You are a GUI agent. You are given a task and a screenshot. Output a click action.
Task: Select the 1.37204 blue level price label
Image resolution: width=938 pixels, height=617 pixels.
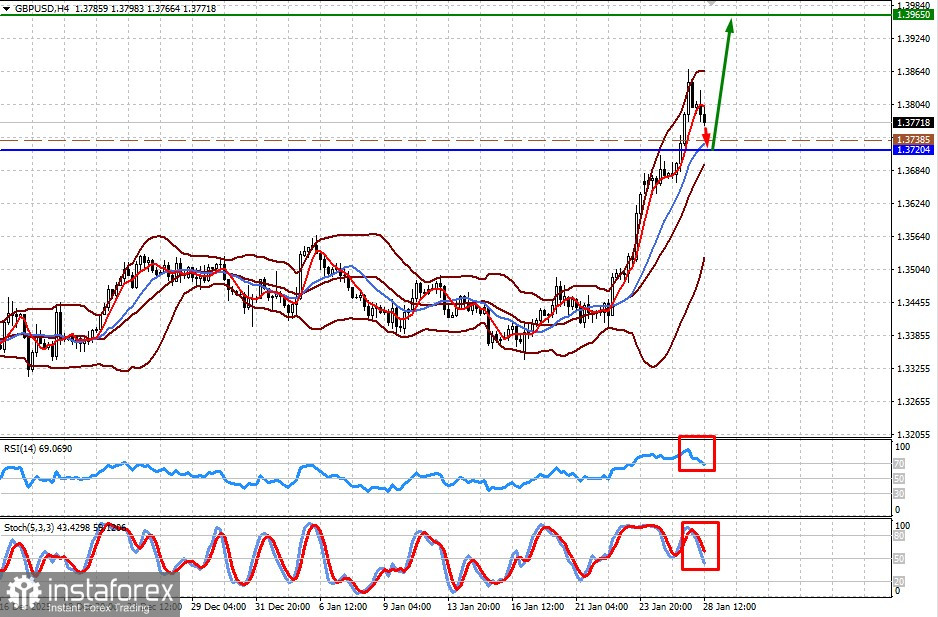click(x=913, y=150)
